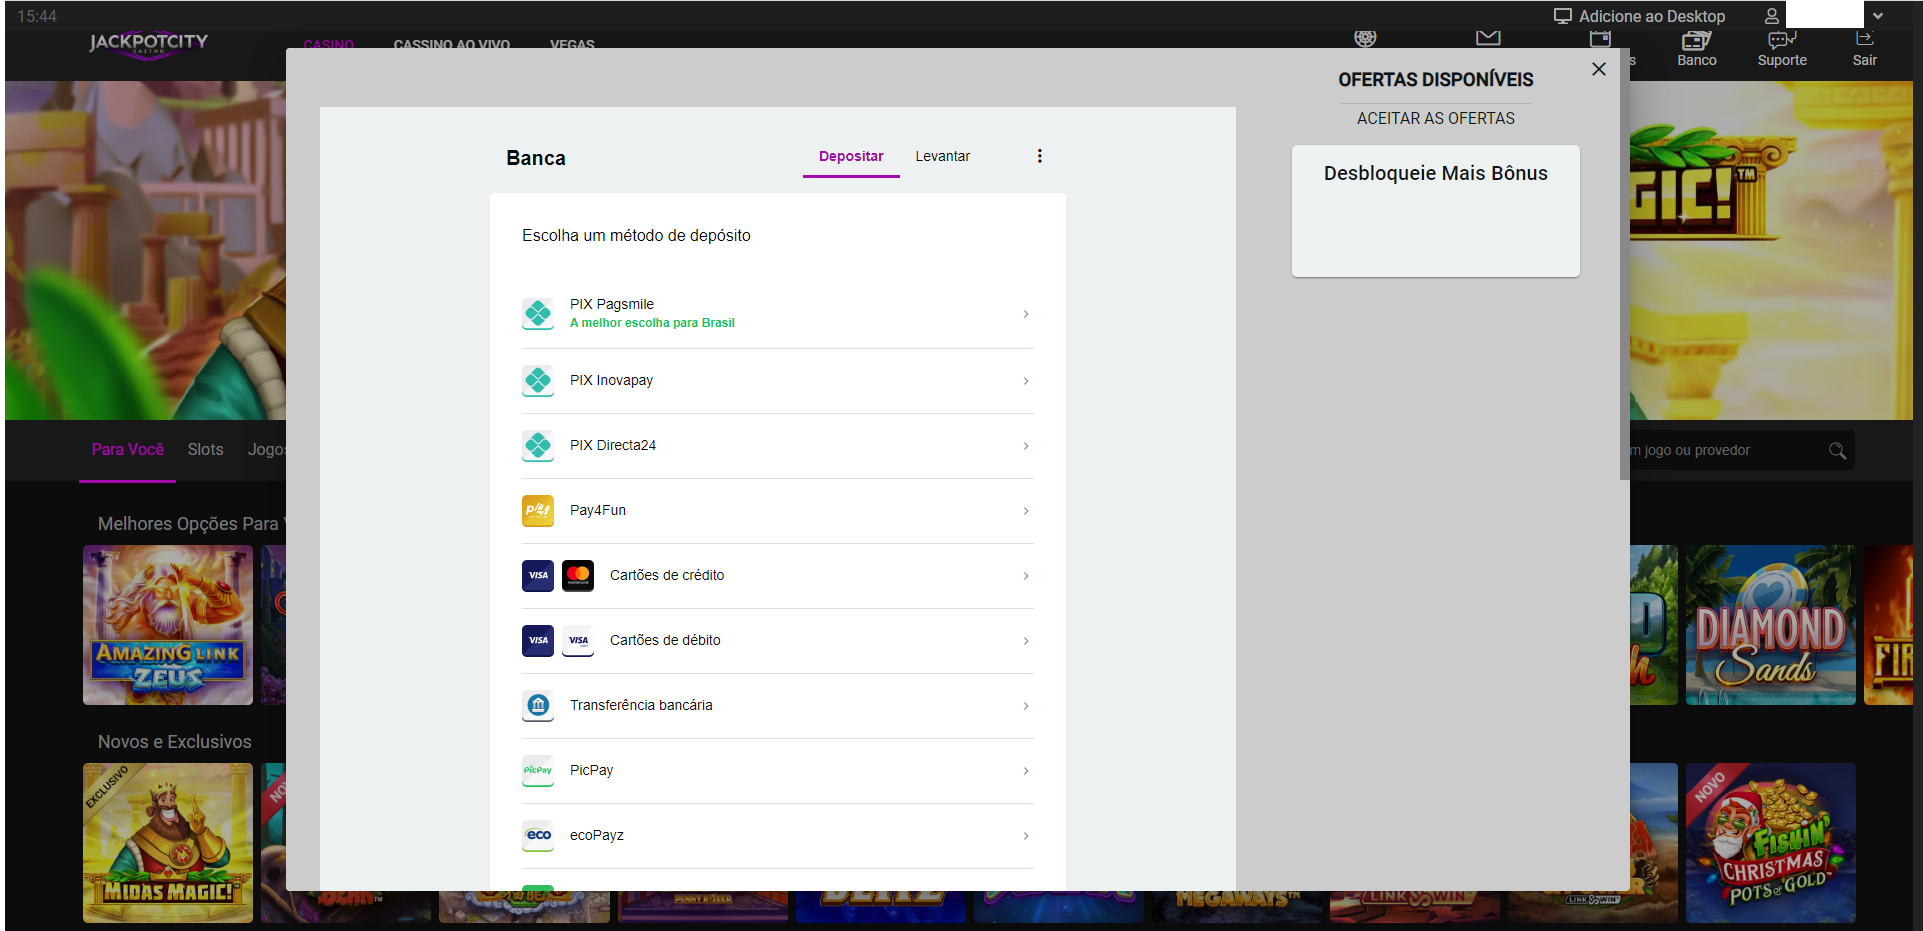The width and height of the screenshot is (1923, 931).
Task: Open the account dropdown arrow at top right
Action: point(1878,16)
